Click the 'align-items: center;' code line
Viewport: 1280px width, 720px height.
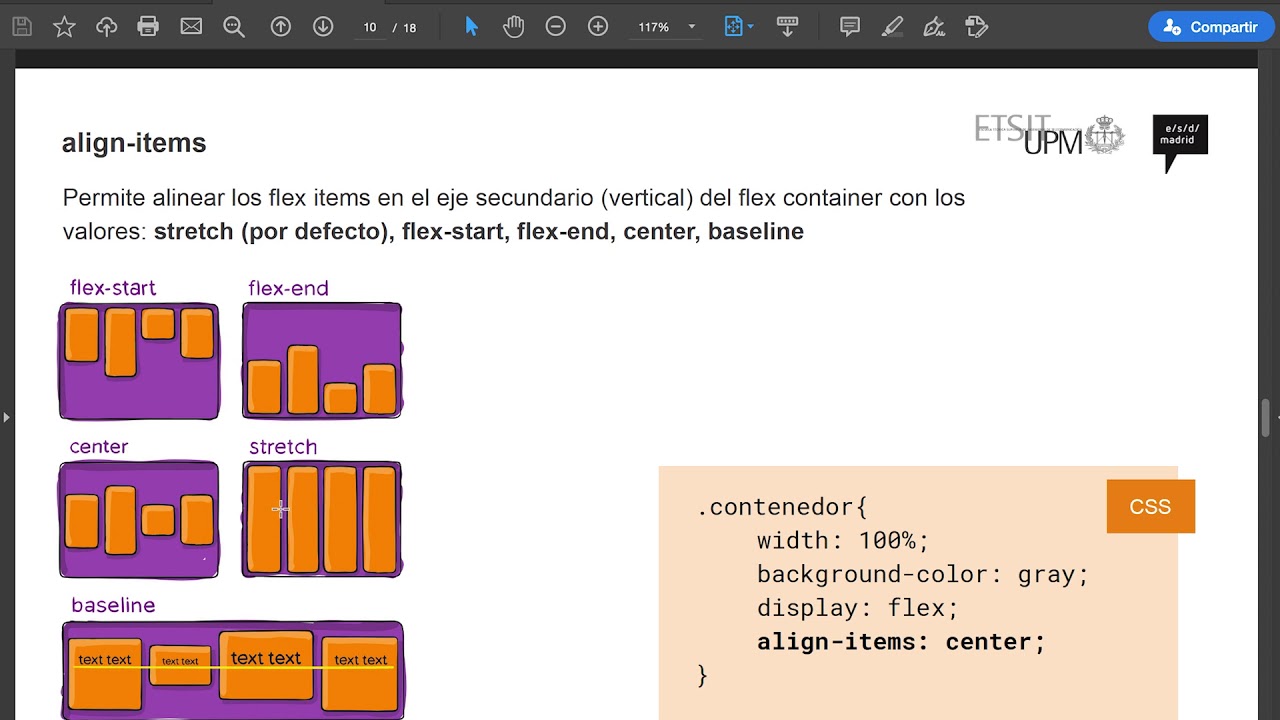click(x=901, y=642)
